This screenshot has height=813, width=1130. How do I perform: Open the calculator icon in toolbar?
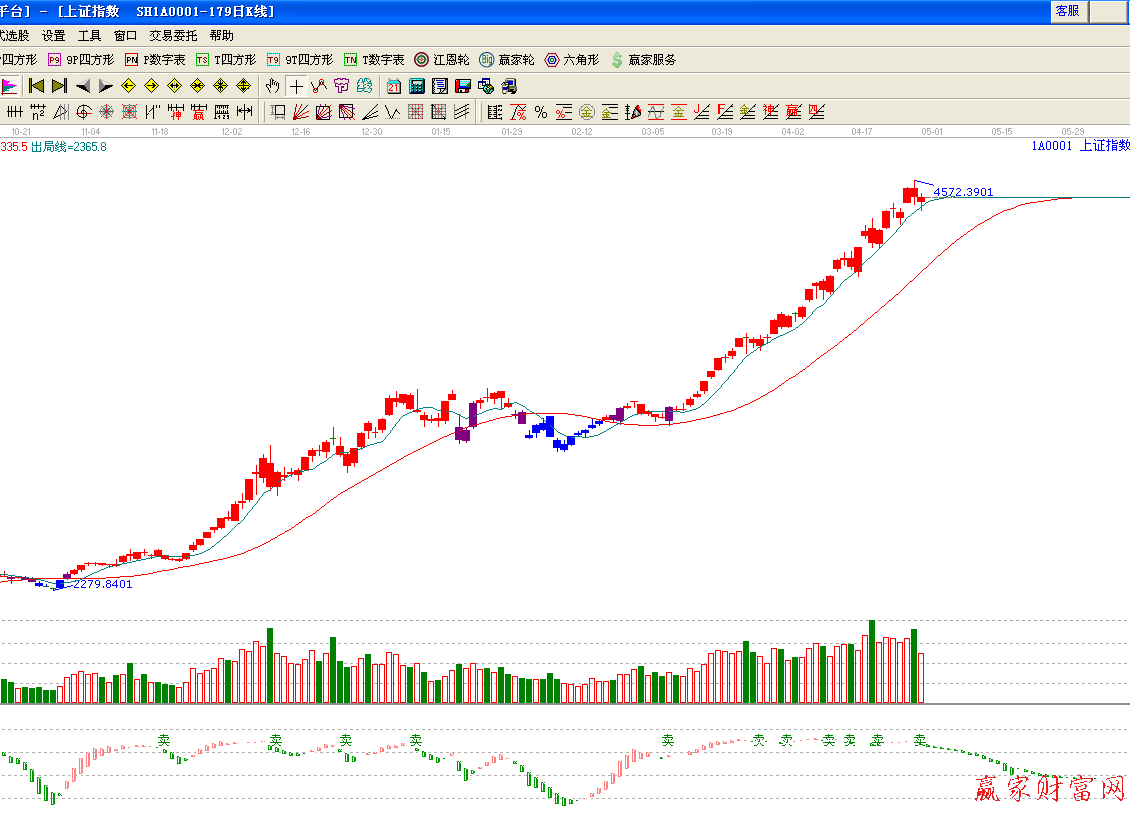[x=416, y=86]
